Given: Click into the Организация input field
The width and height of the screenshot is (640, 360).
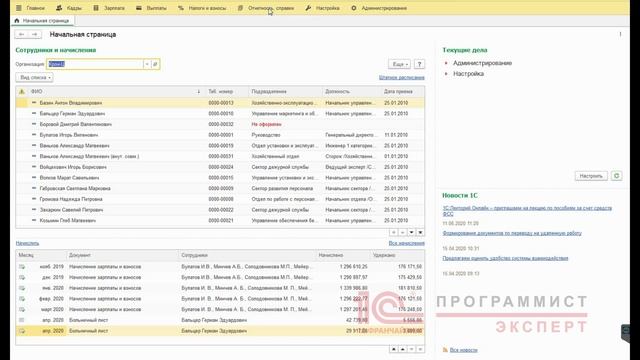Looking at the screenshot, I should click(95, 64).
